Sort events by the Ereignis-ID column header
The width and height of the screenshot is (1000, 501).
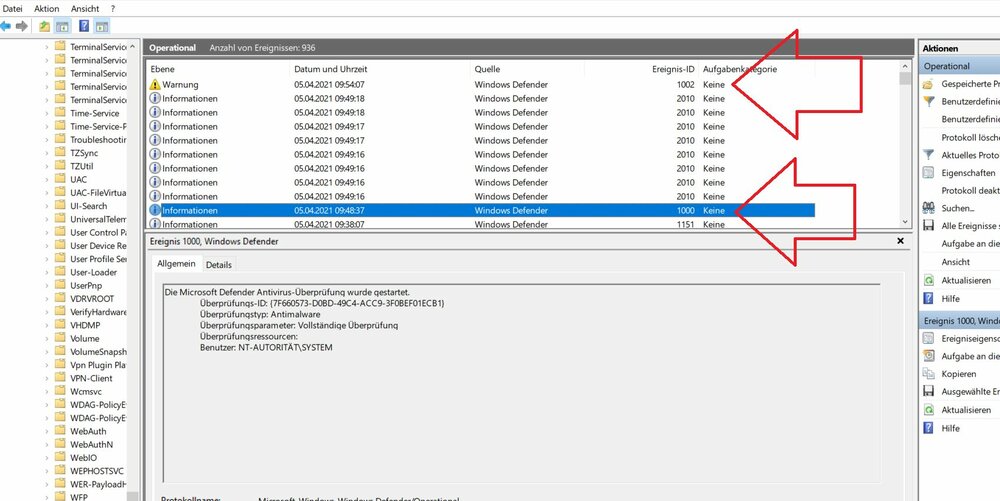point(672,69)
